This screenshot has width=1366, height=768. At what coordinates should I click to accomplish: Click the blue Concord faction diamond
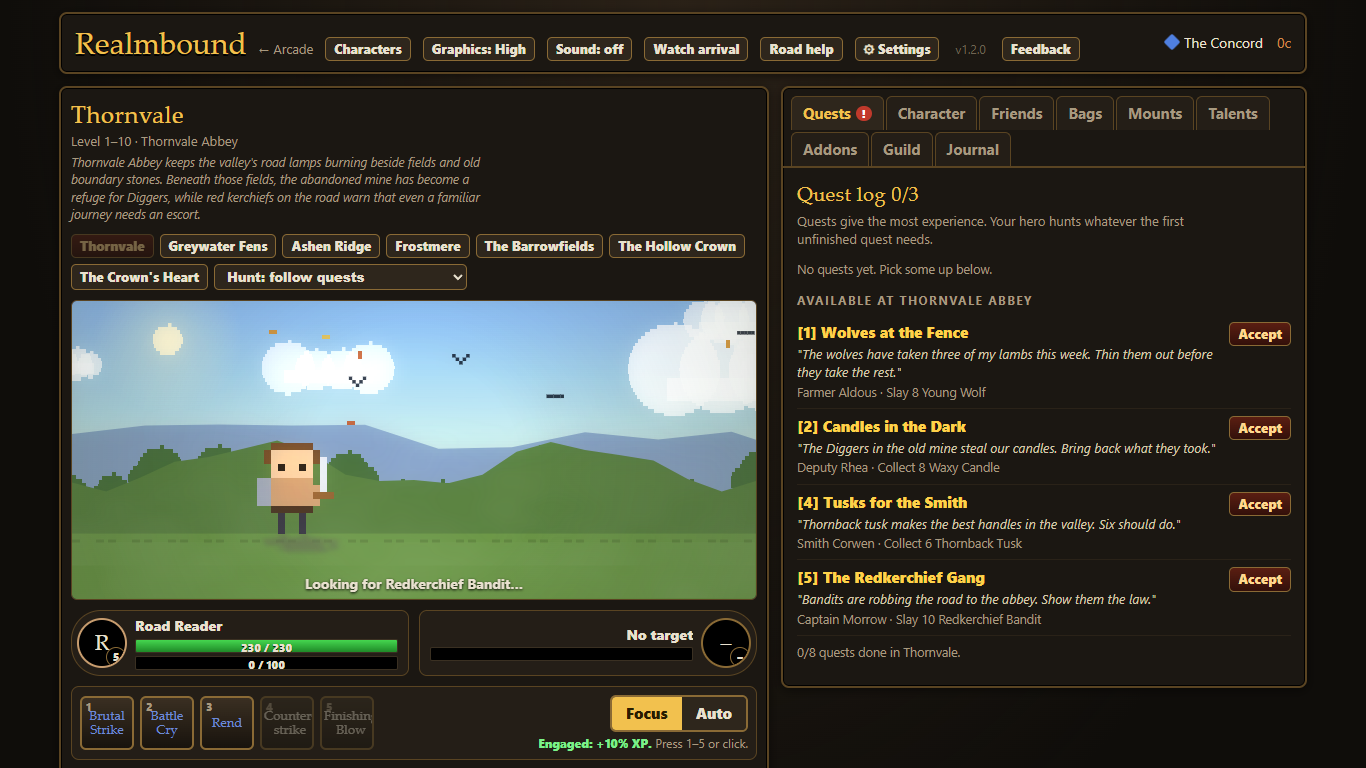1172,43
